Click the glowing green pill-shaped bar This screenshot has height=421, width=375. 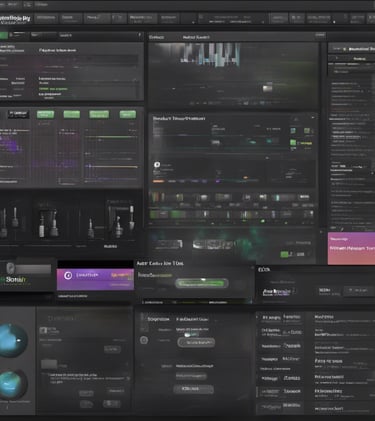point(201,283)
